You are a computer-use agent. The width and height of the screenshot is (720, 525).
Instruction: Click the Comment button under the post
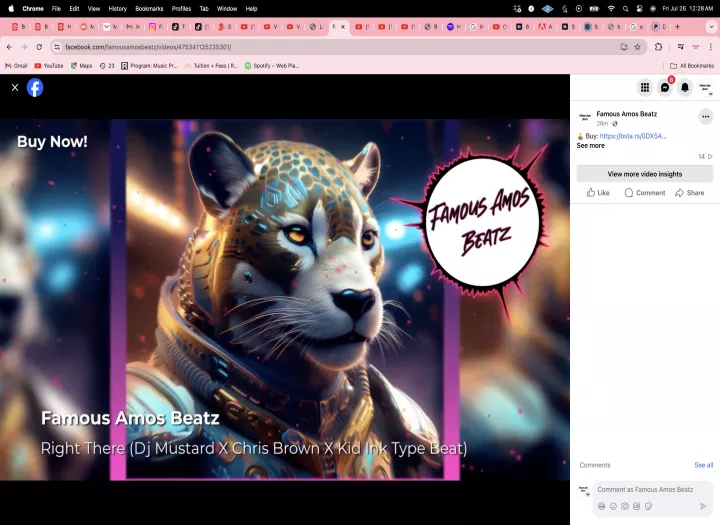point(645,193)
